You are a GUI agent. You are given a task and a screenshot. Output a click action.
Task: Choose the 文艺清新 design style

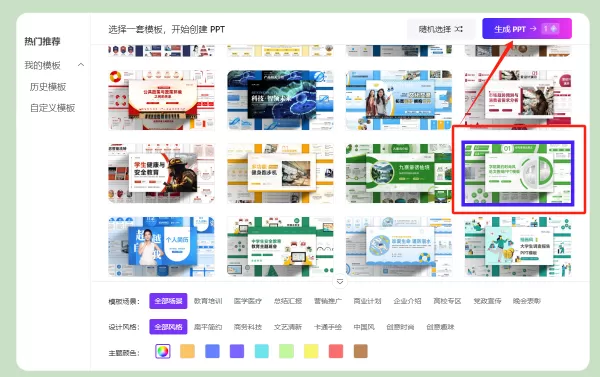(x=288, y=327)
